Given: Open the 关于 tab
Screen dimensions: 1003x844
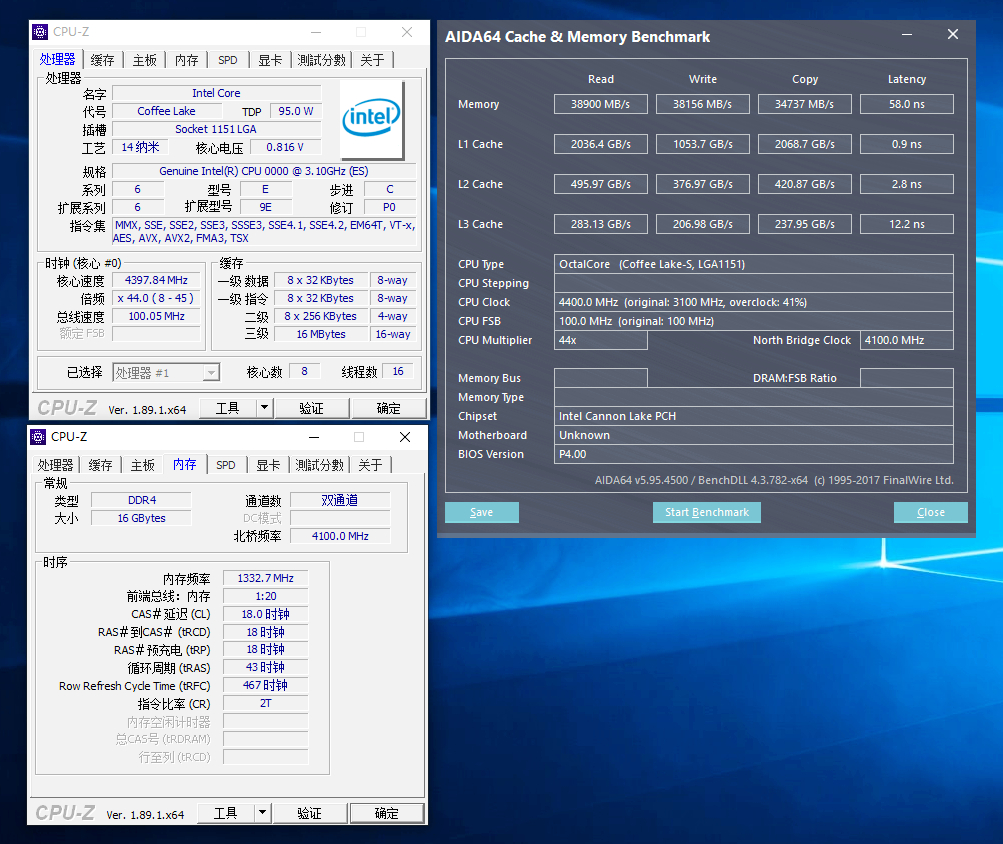Looking at the screenshot, I should click(373, 59).
